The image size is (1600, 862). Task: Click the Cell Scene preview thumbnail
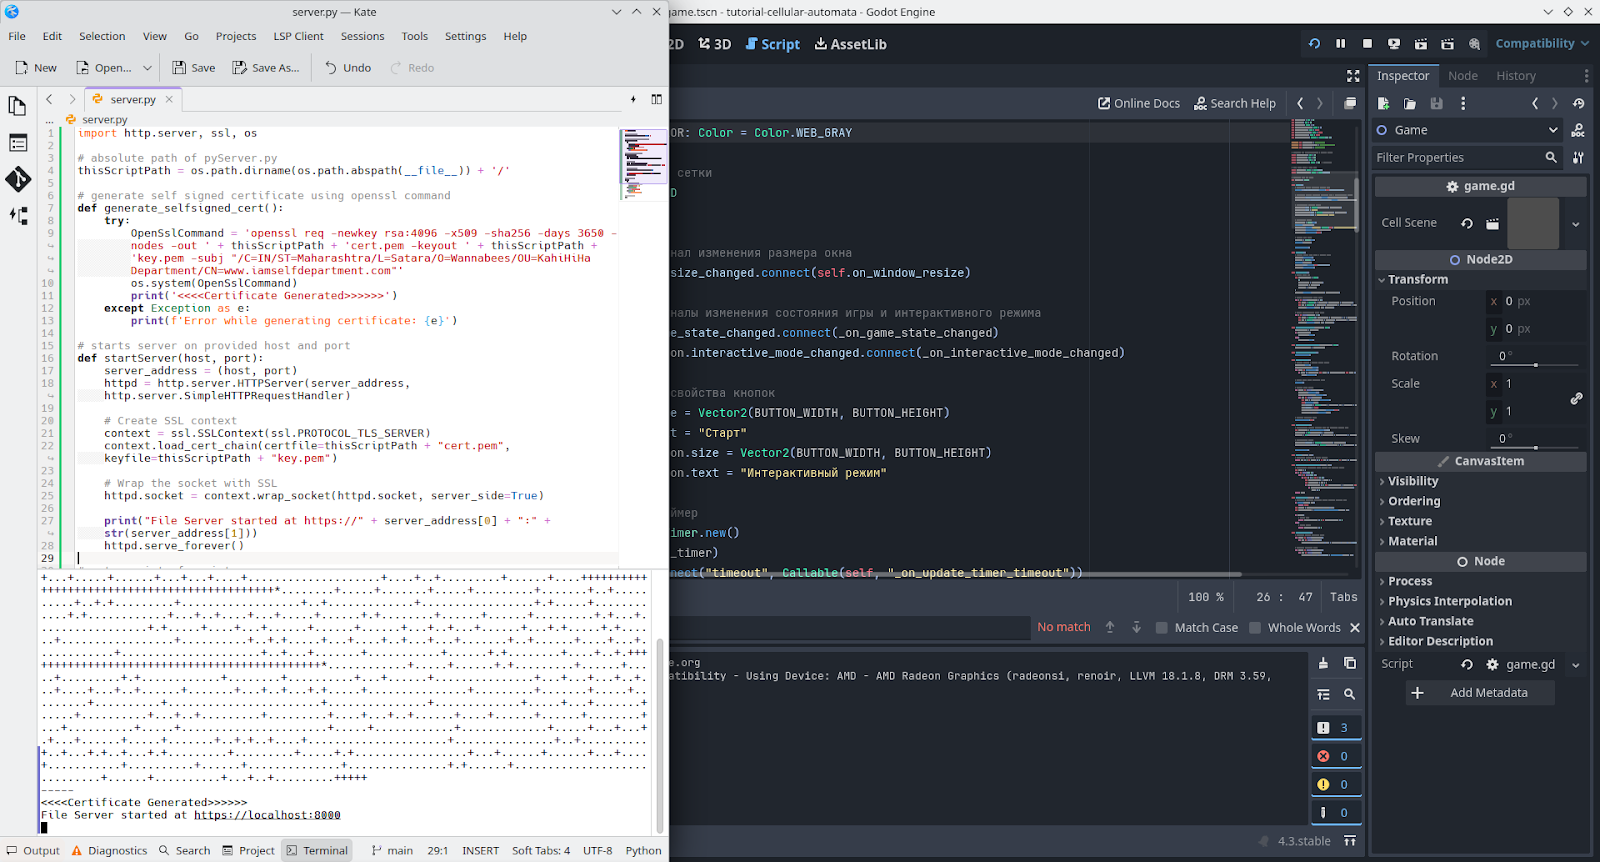1533,223
